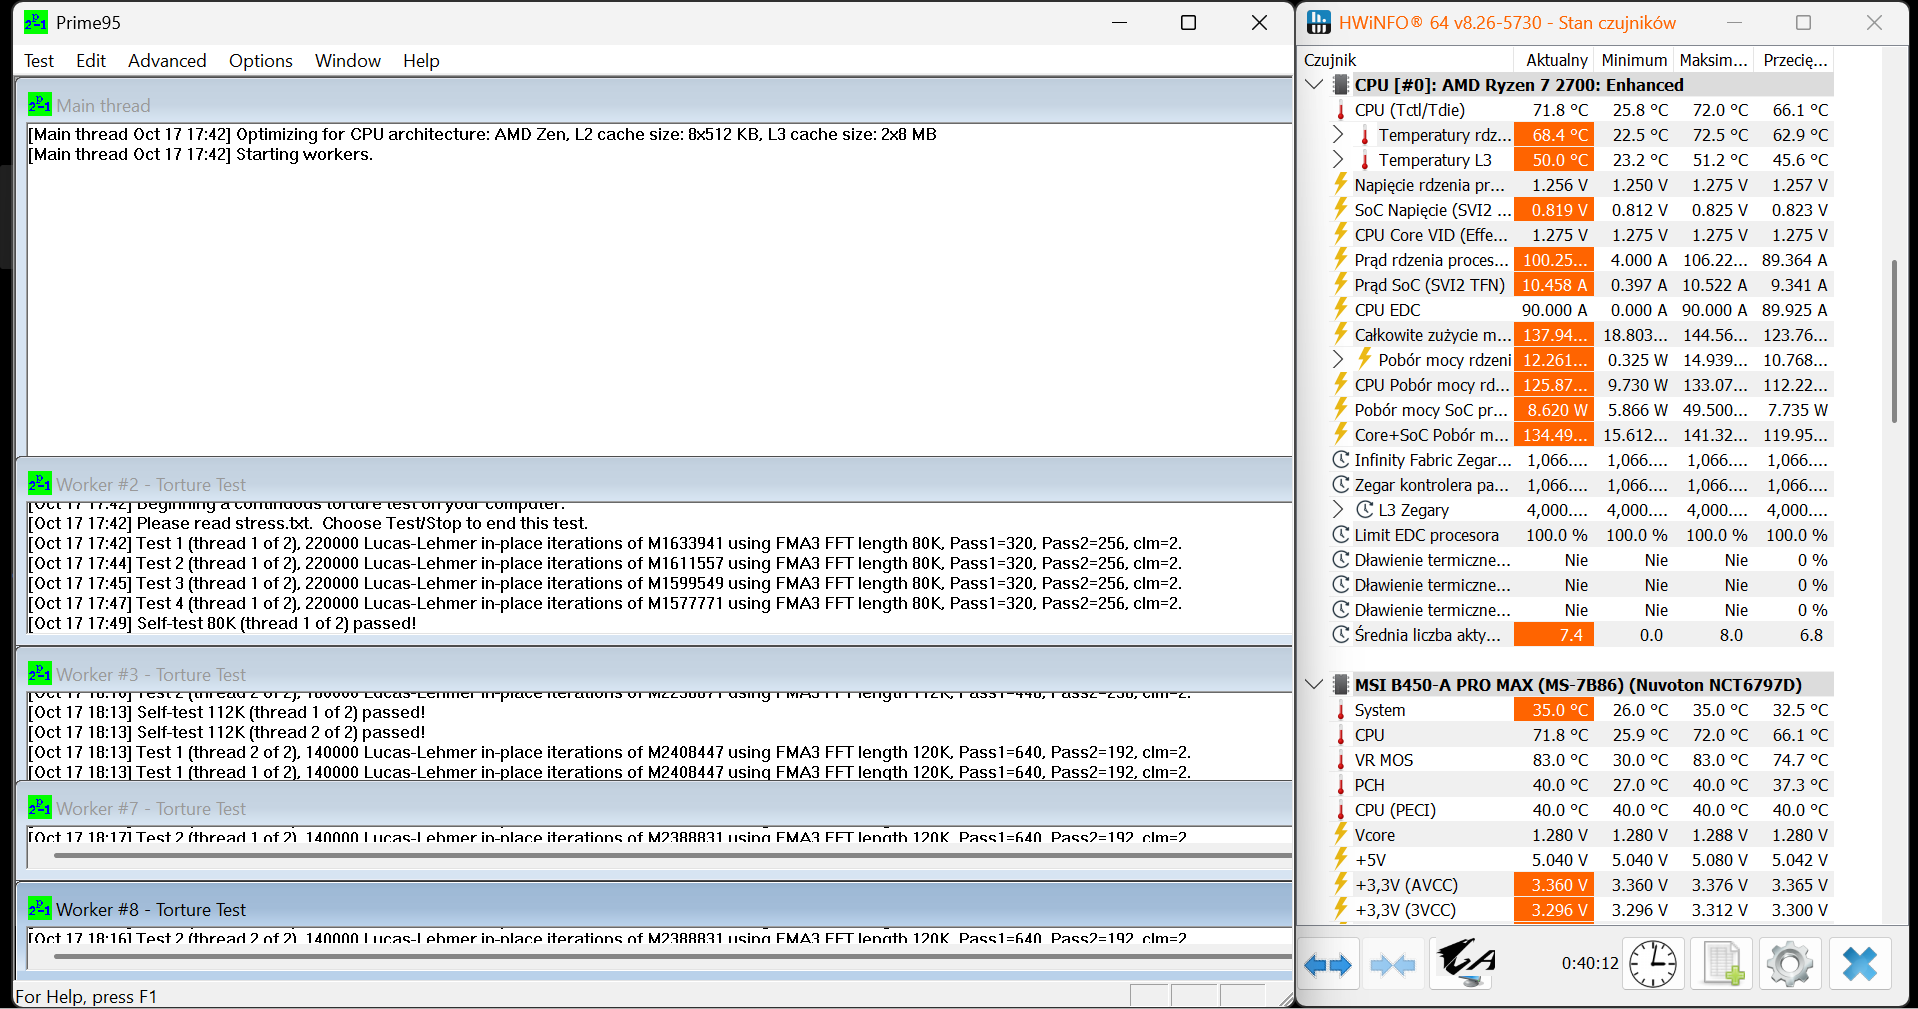Expand the Temperatury rdzeni row
Image resolution: width=1918 pixels, height=1009 pixels.
(1338, 135)
